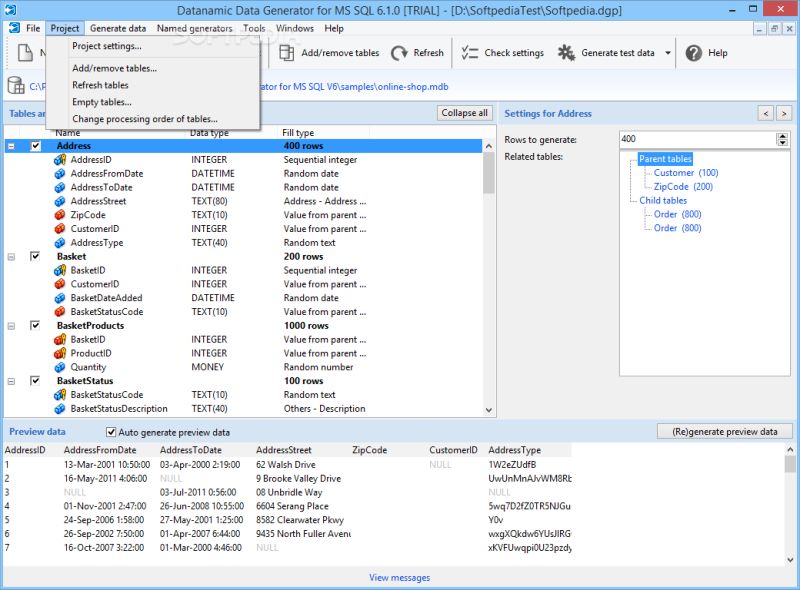
Task: Click the Generate test data toolbar icon
Action: [566, 54]
